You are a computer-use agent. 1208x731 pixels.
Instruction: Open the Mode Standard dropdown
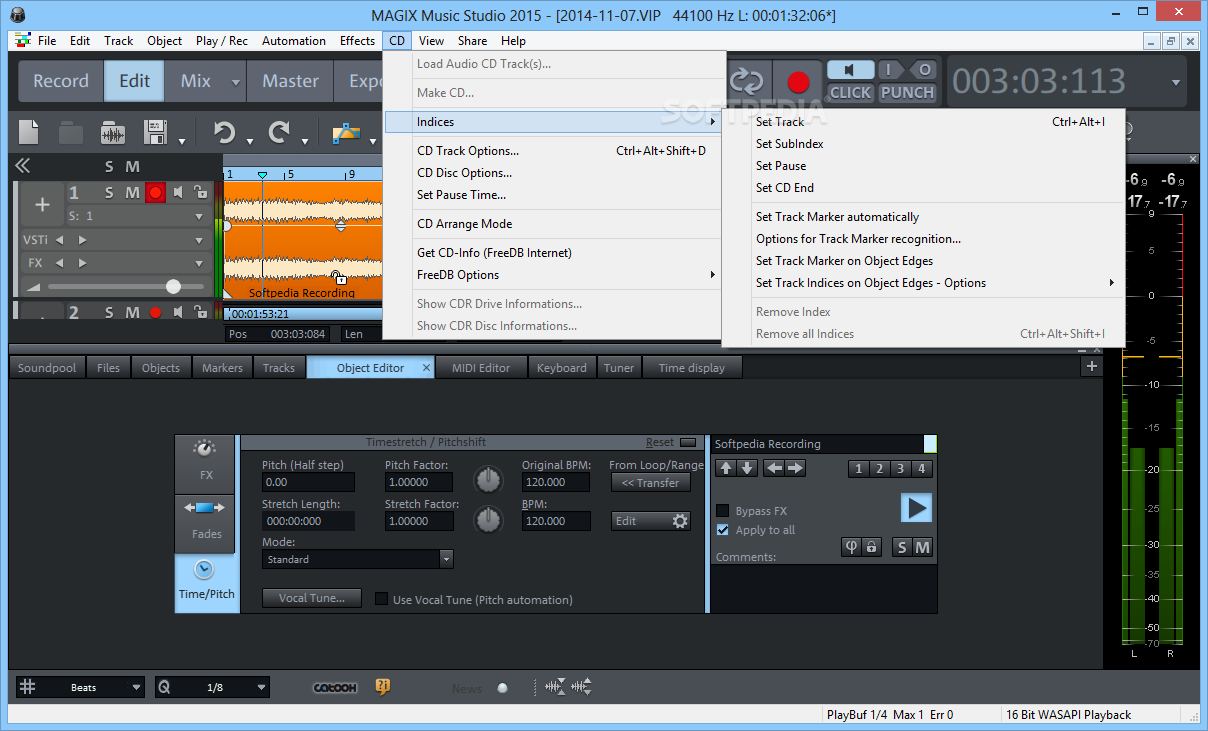point(446,559)
